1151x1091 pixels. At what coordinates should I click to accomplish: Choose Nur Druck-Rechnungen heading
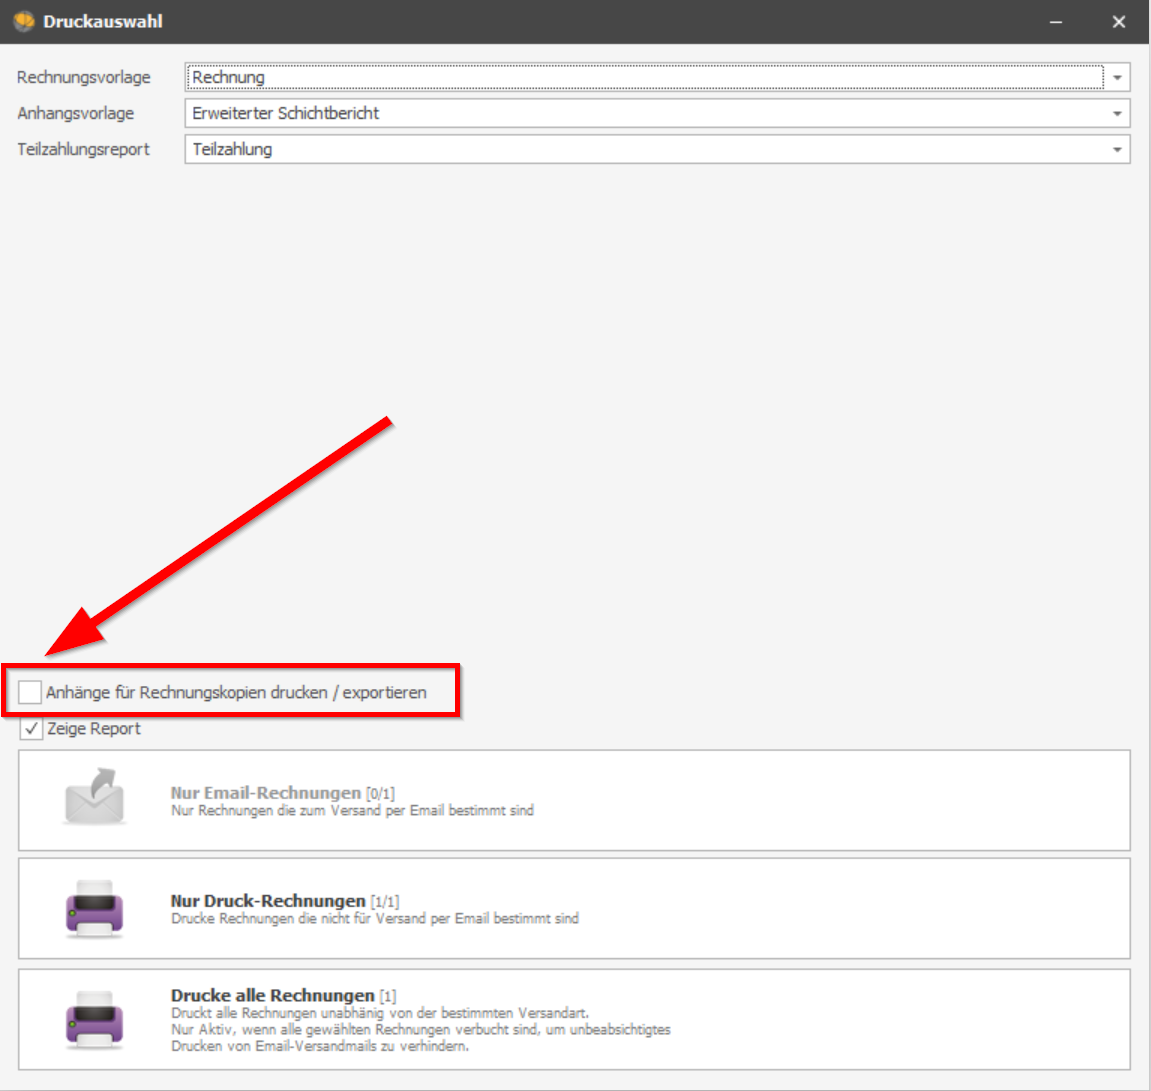click(268, 901)
